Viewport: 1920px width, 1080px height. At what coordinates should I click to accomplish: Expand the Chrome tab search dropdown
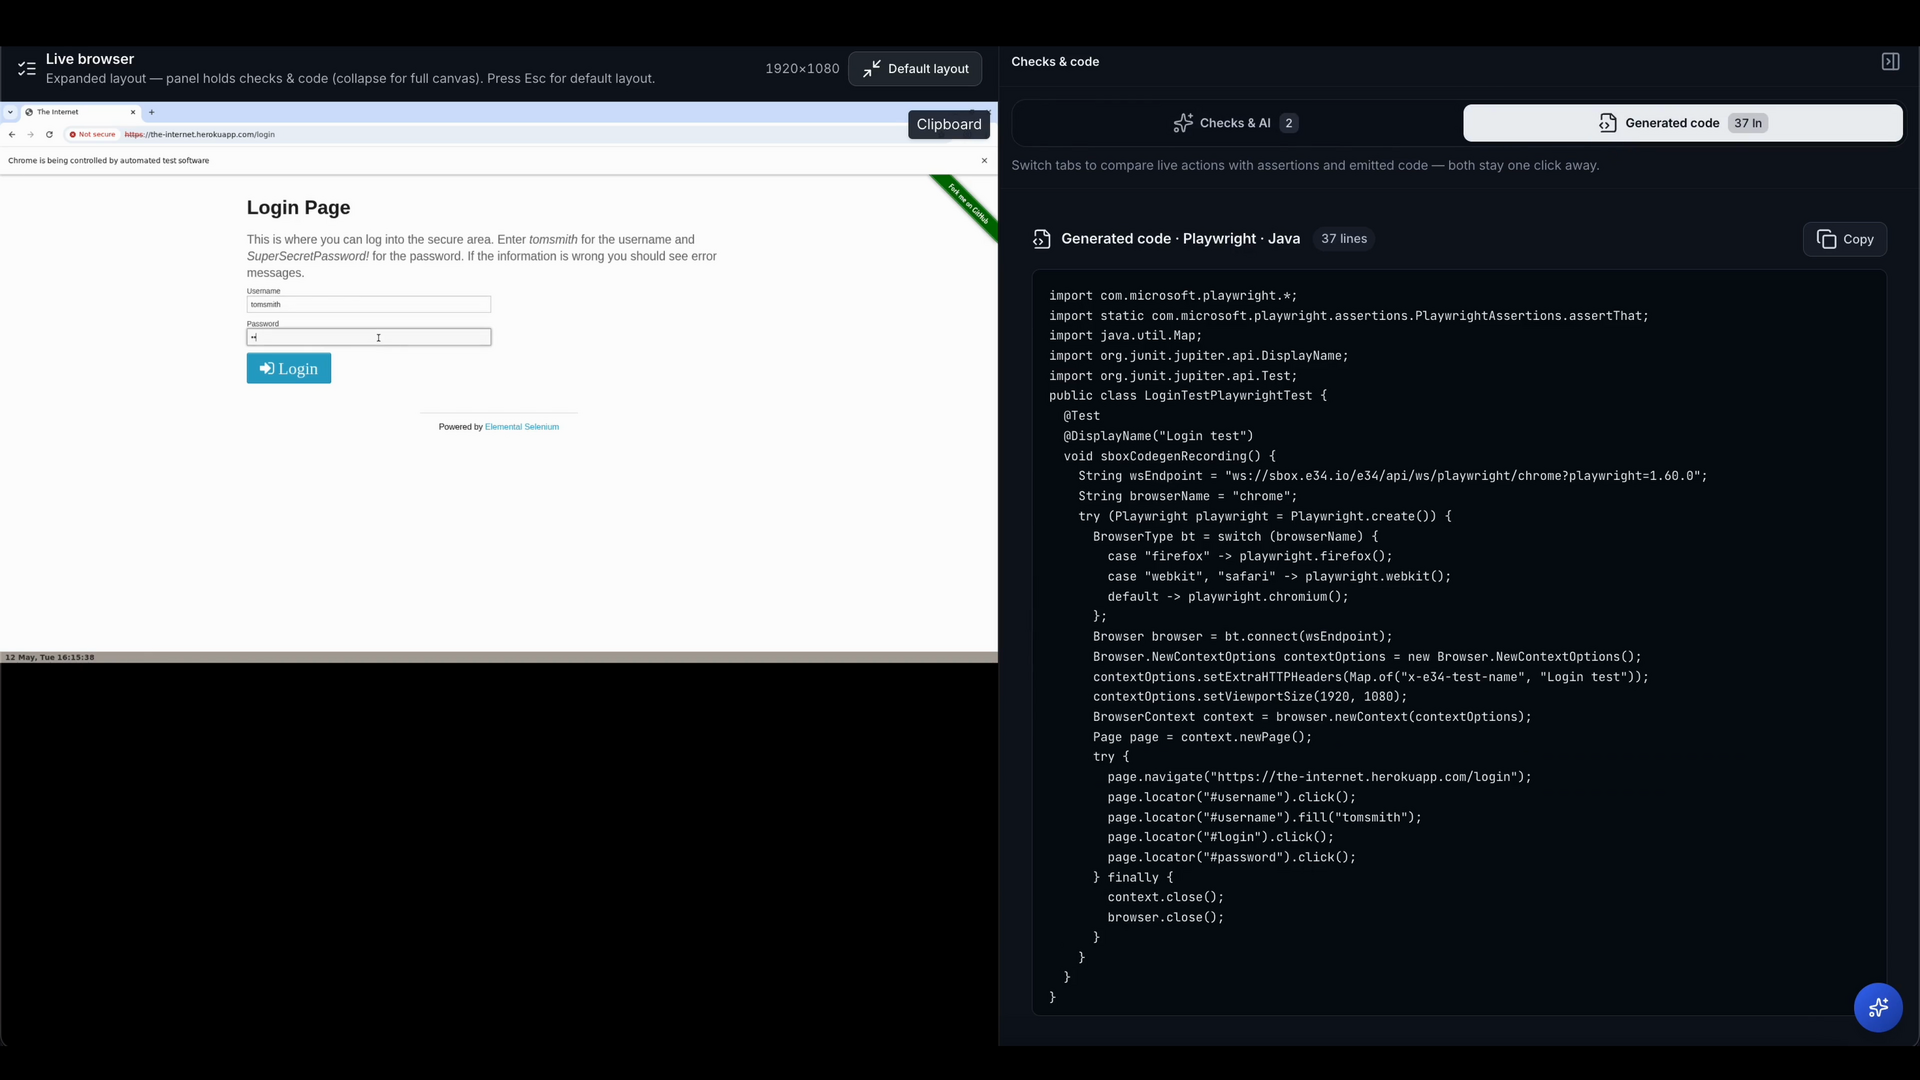[10, 112]
